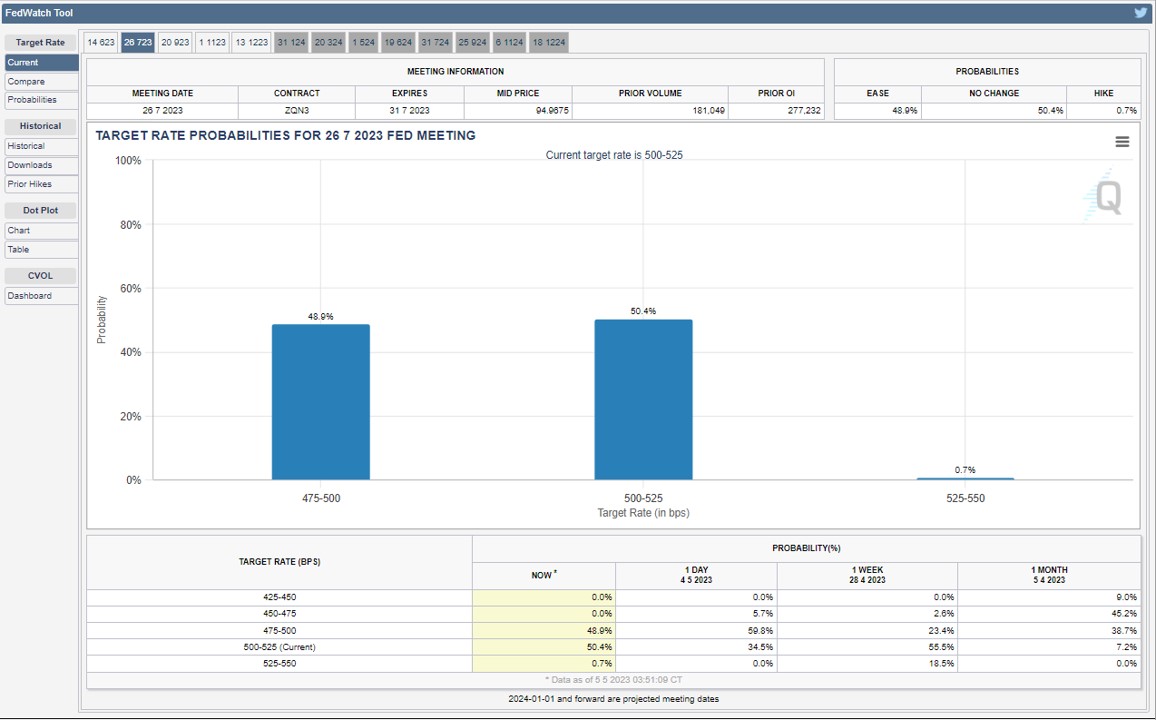Click the 500-525 probability bar
Image resolution: width=1156 pixels, height=720 pixels.
pos(644,399)
